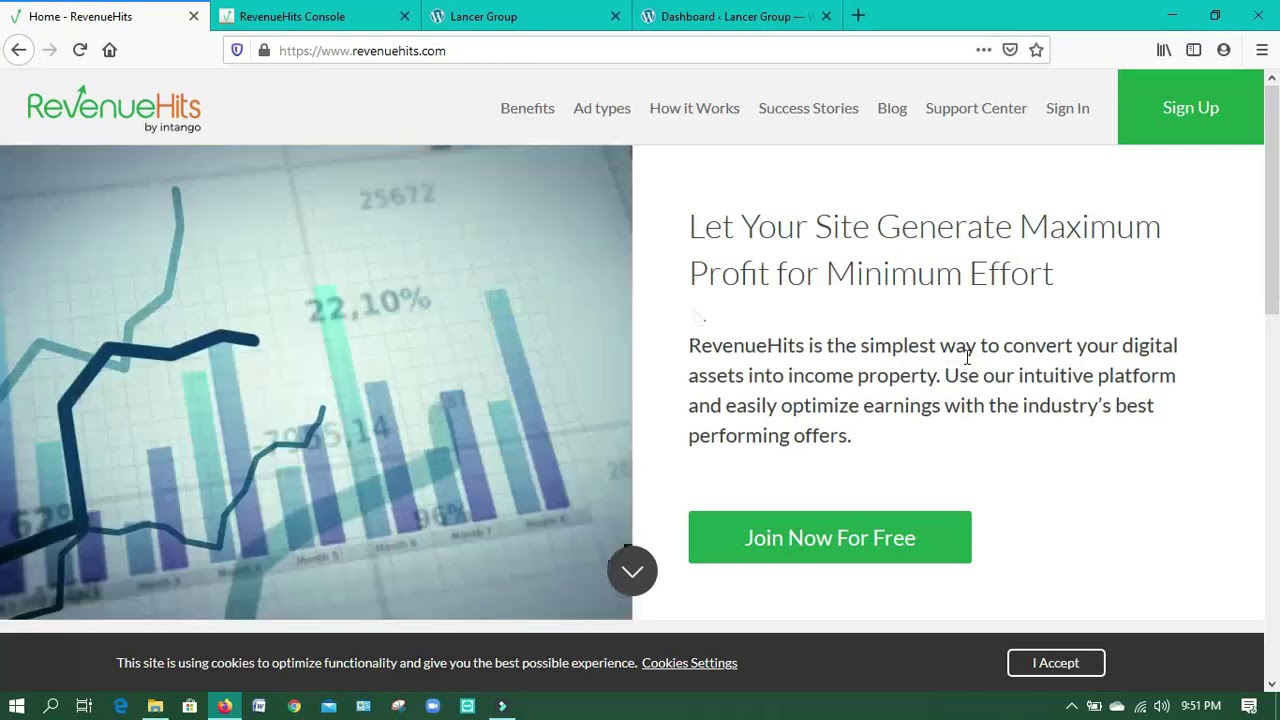This screenshot has height=720, width=1280.
Task: Open Task View on taskbar
Action: (x=84, y=706)
